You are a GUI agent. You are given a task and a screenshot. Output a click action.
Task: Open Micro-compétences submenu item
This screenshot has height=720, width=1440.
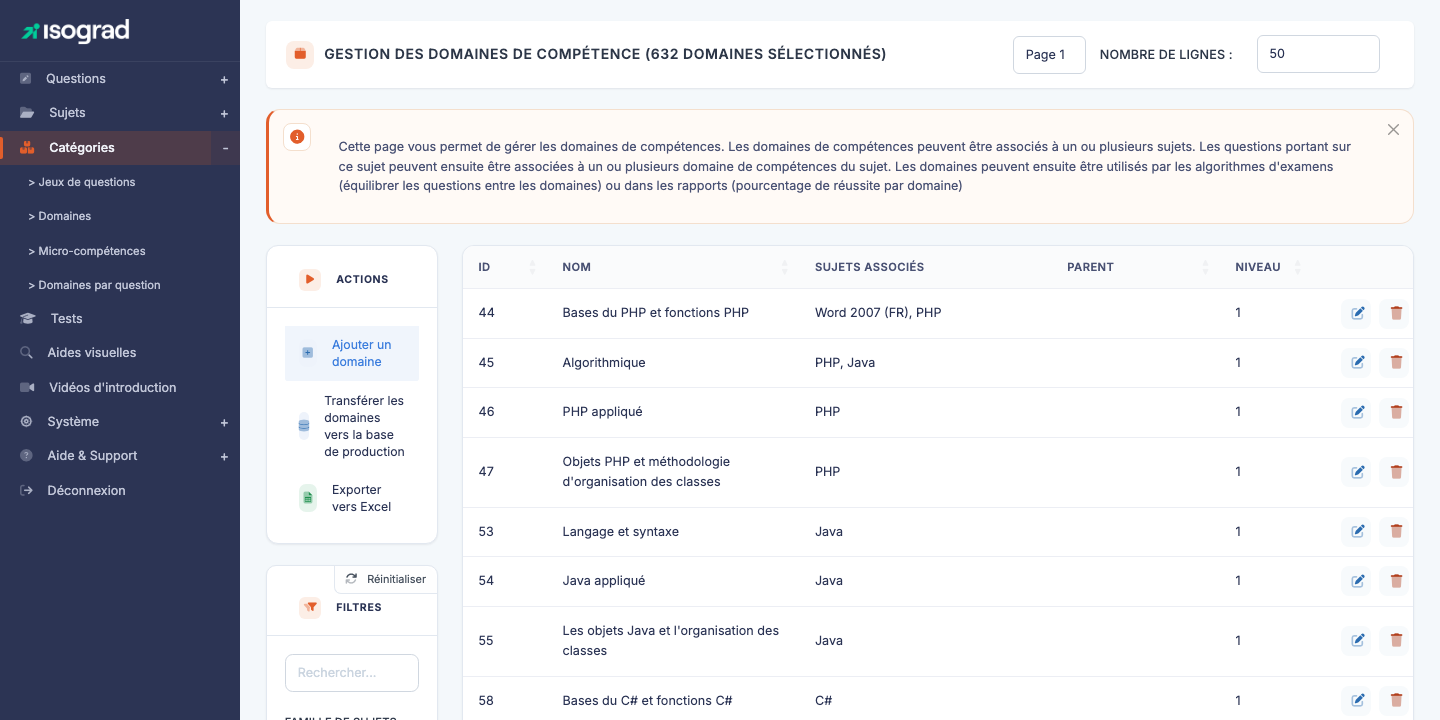coord(87,251)
